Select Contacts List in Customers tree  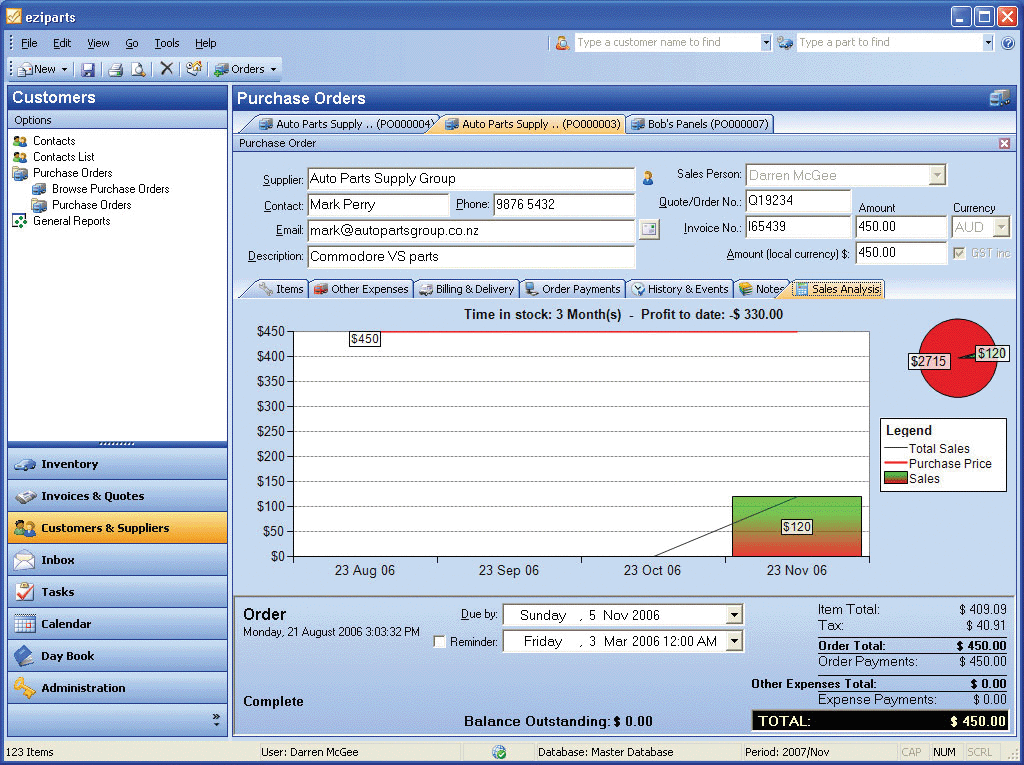(x=63, y=157)
